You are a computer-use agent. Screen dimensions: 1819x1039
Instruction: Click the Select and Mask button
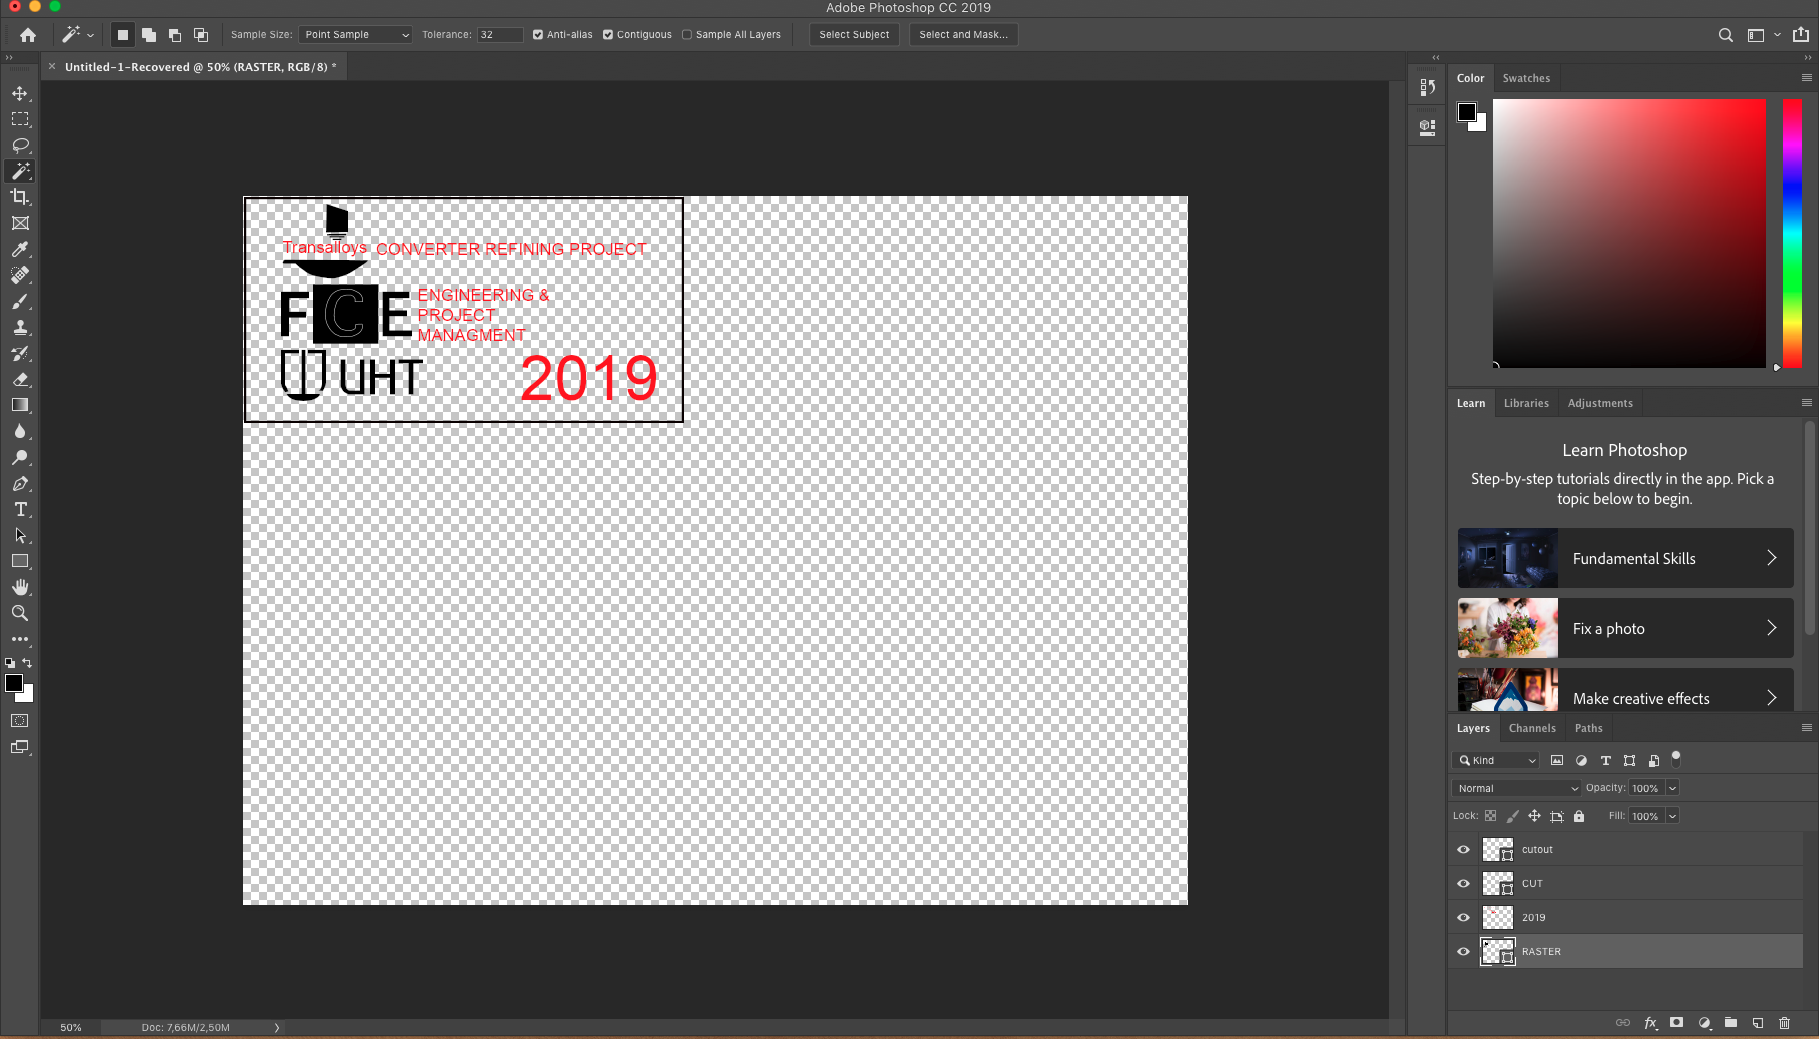[963, 35]
